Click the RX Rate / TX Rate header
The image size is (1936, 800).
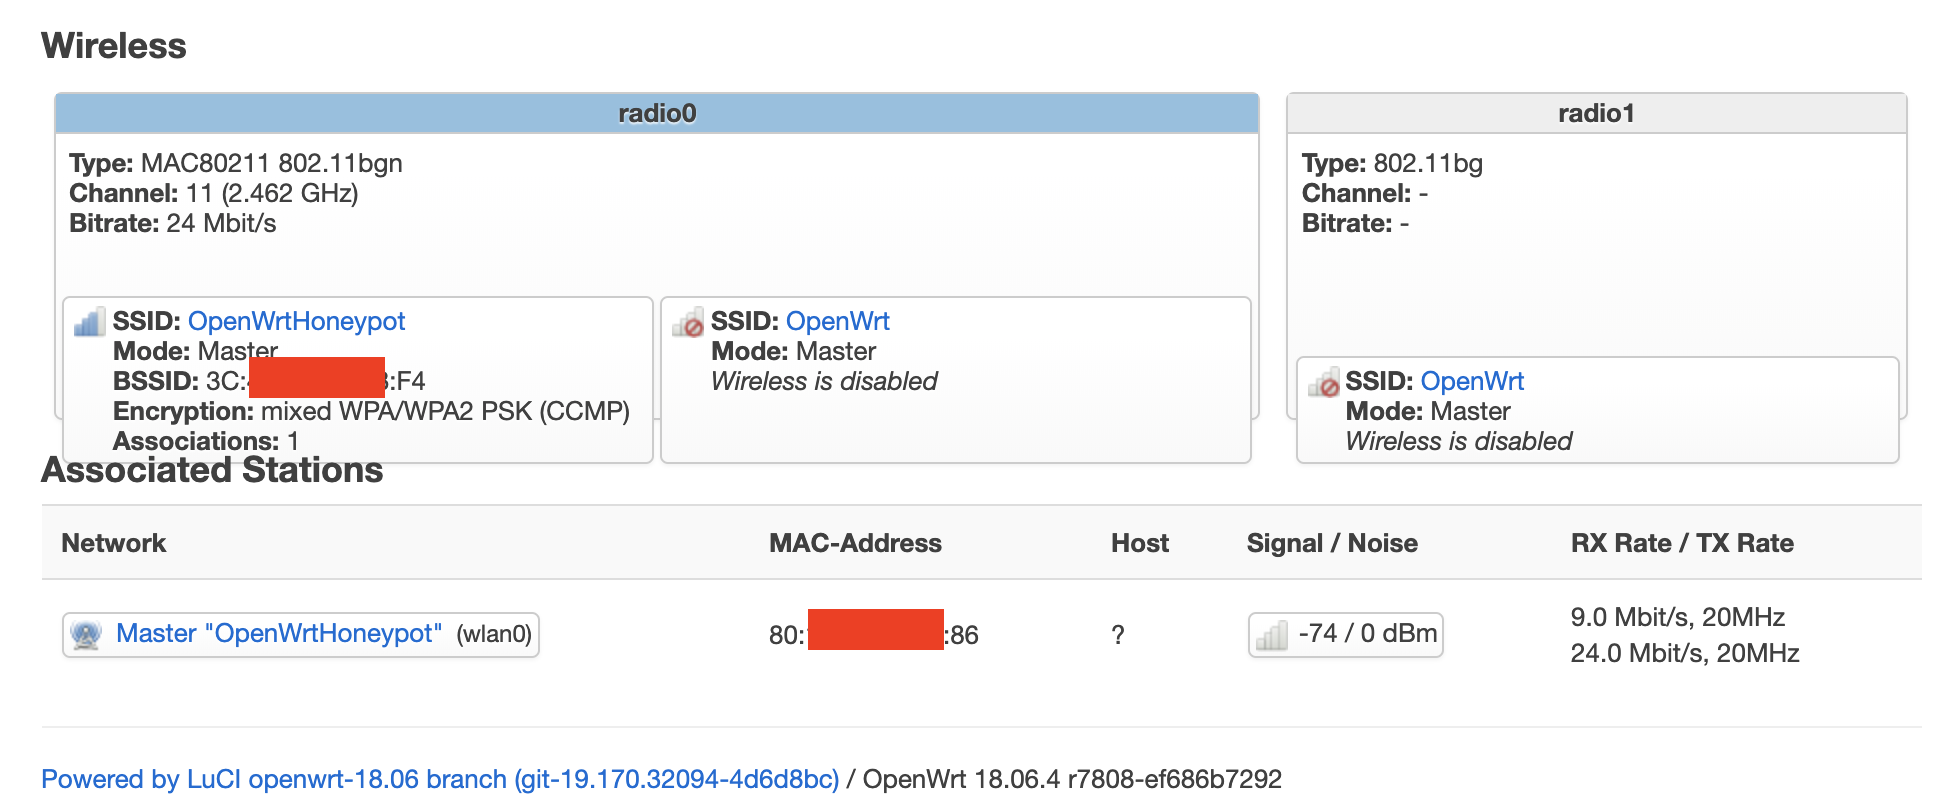point(1682,543)
